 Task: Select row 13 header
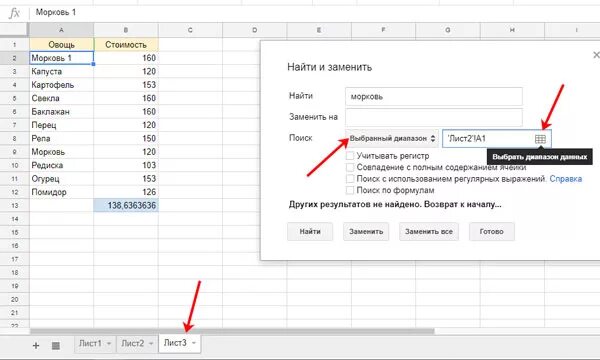(15, 205)
